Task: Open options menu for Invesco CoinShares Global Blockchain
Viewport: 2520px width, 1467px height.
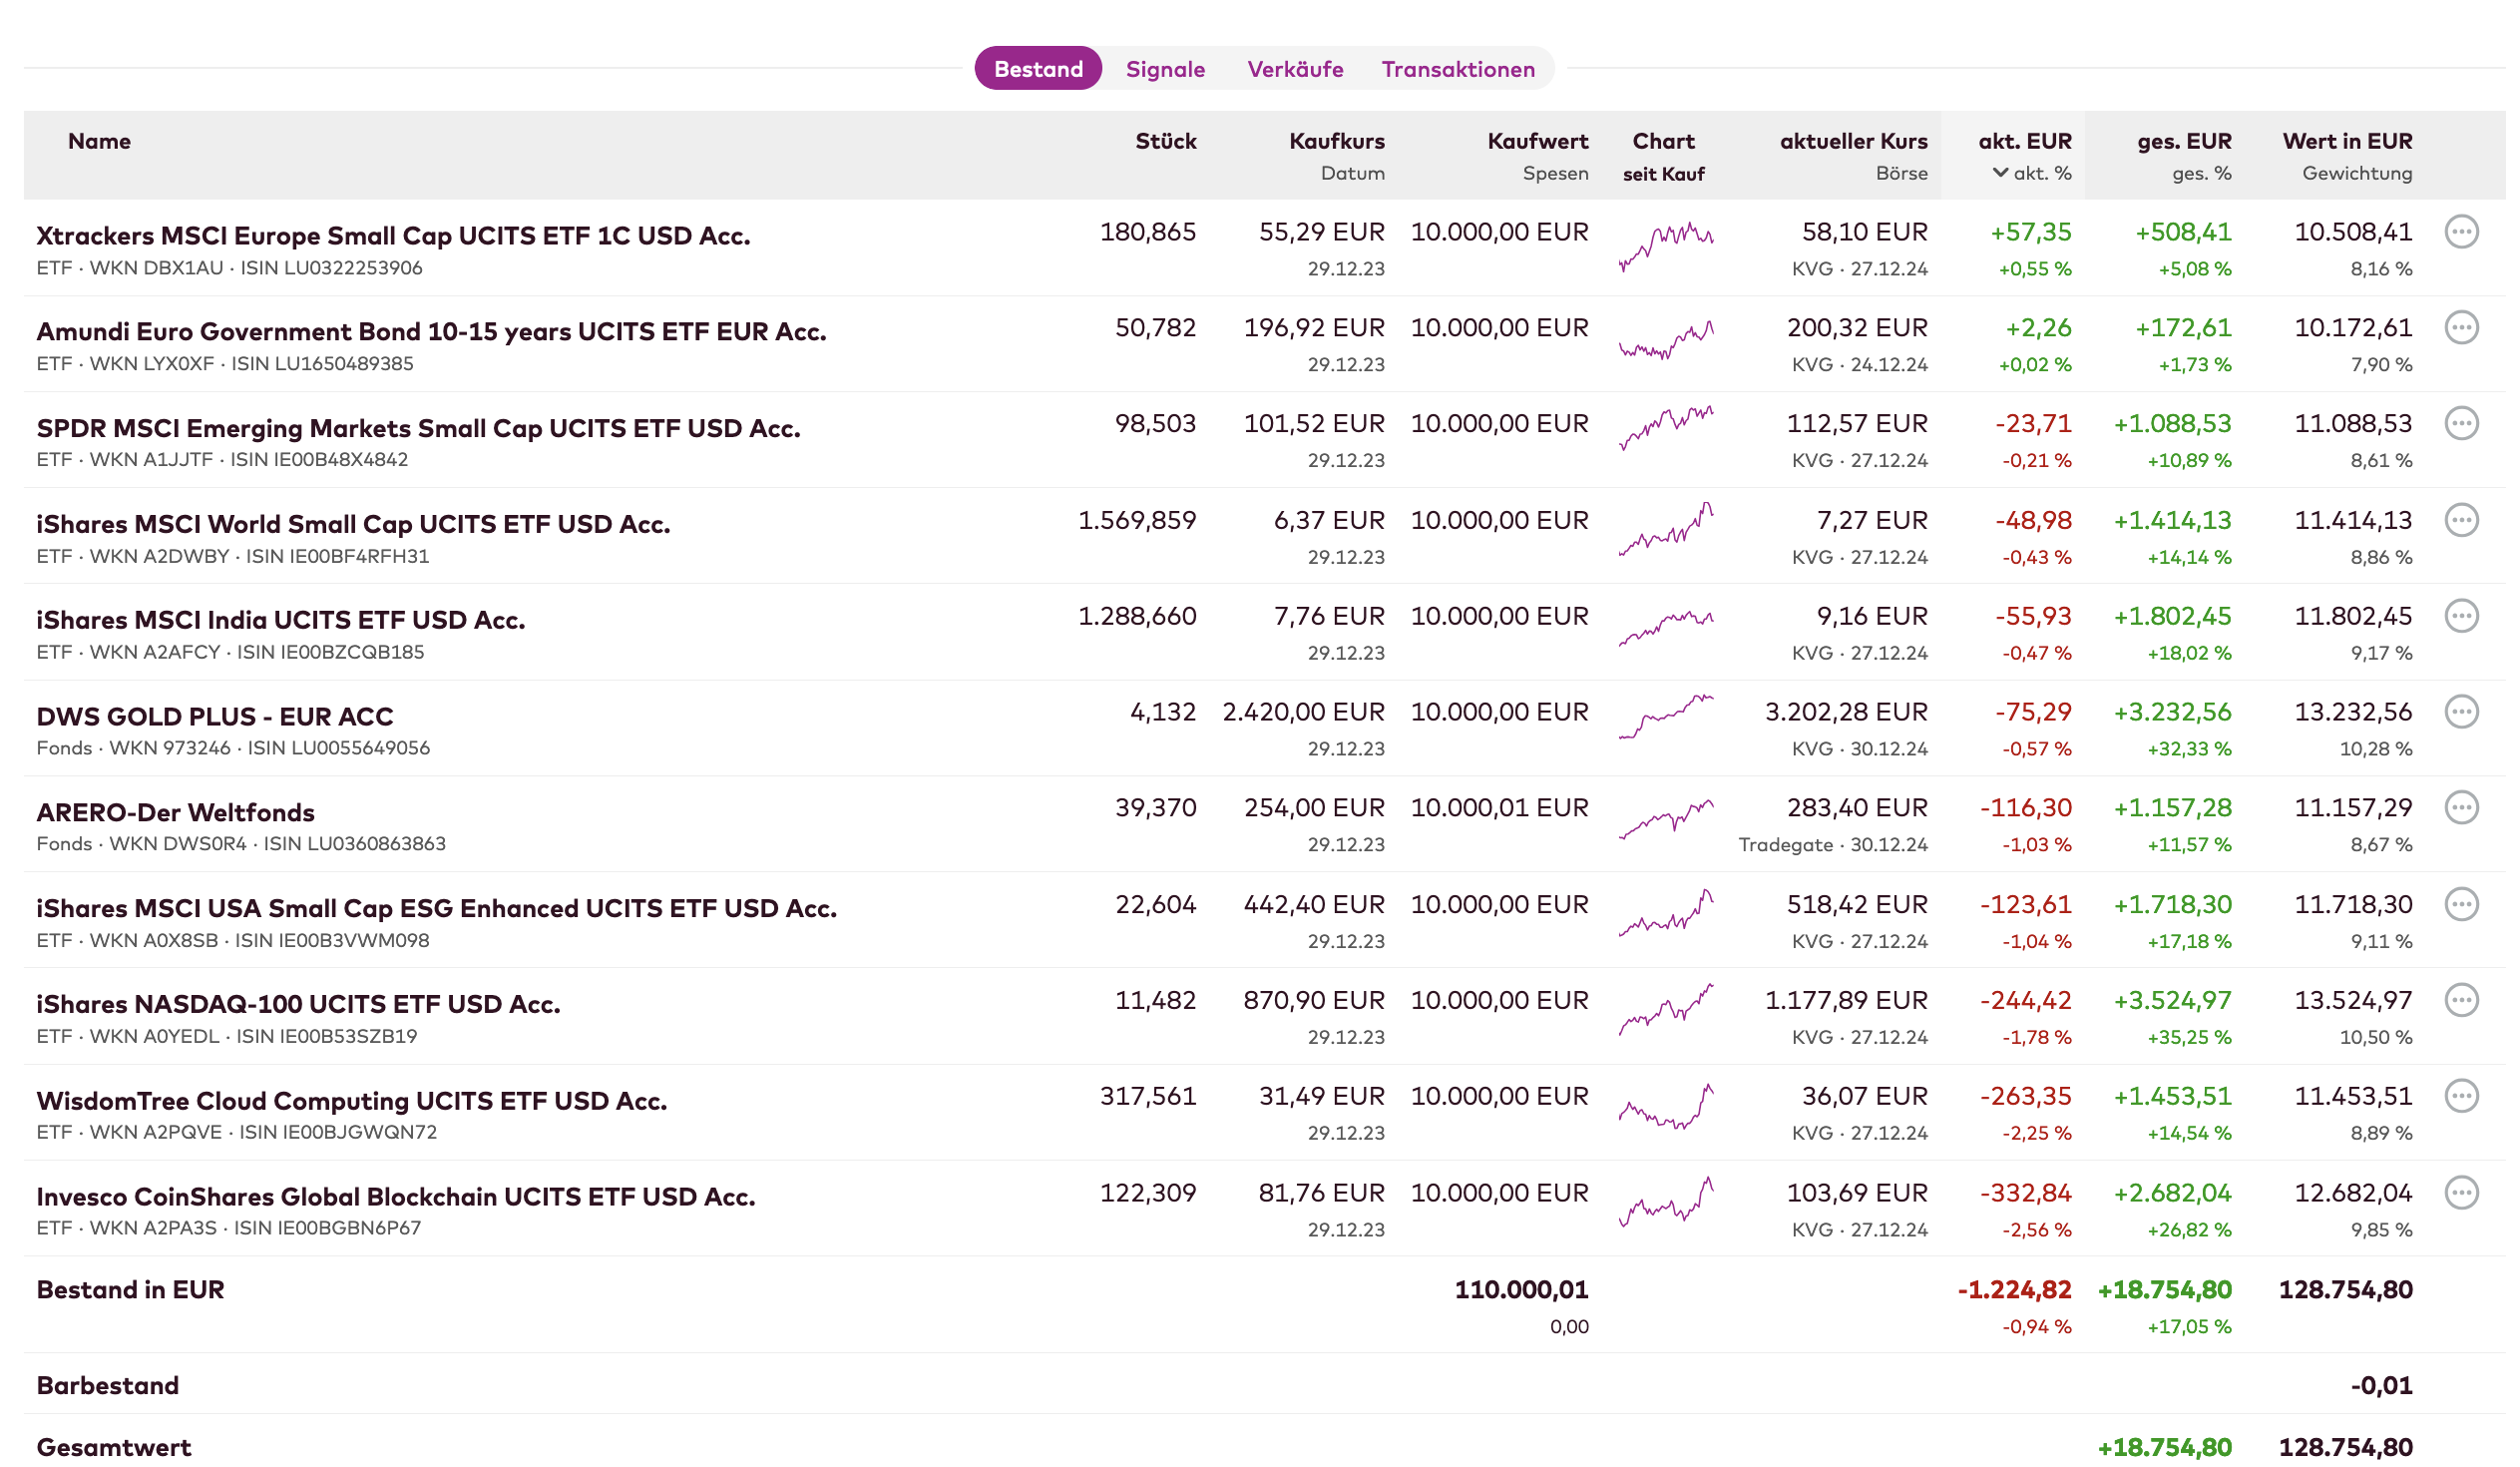Action: click(x=2460, y=1193)
